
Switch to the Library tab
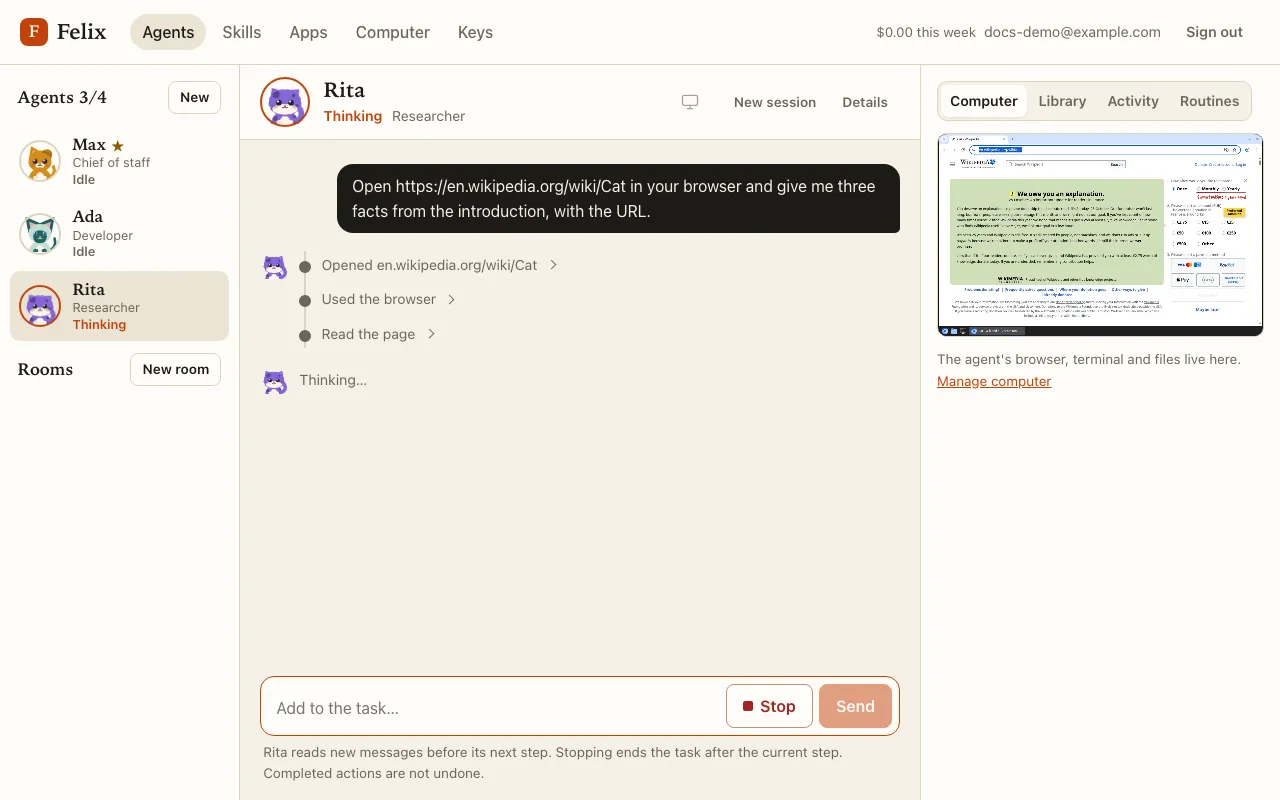[x=1062, y=101]
